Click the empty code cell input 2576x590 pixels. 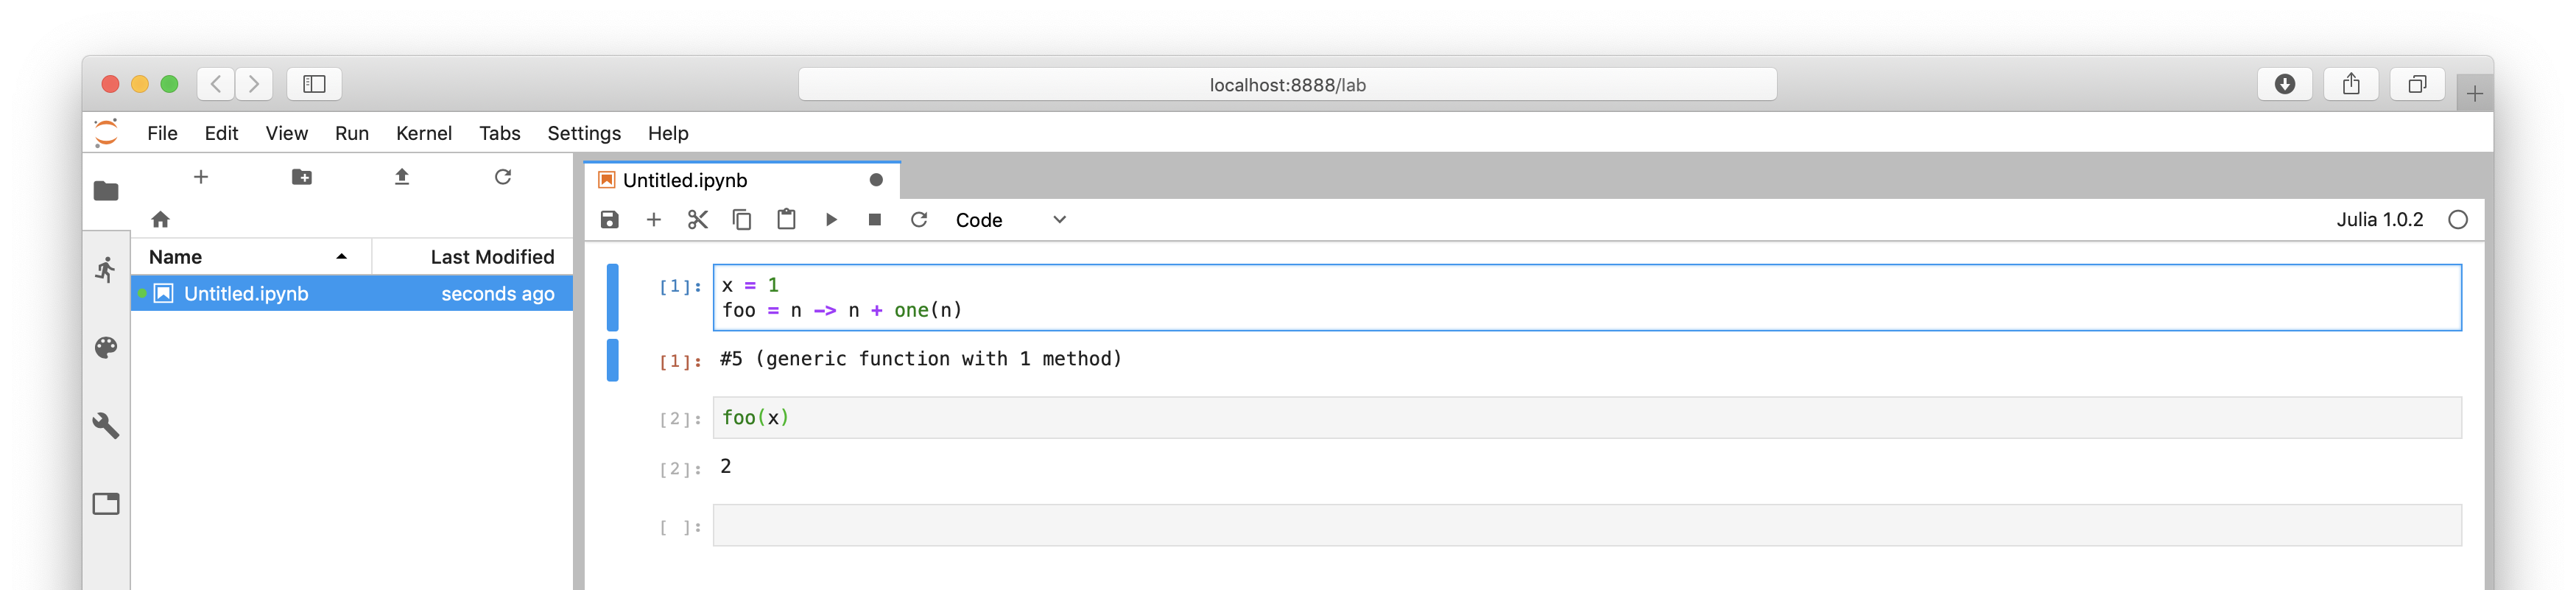pyautogui.click(x=1586, y=526)
